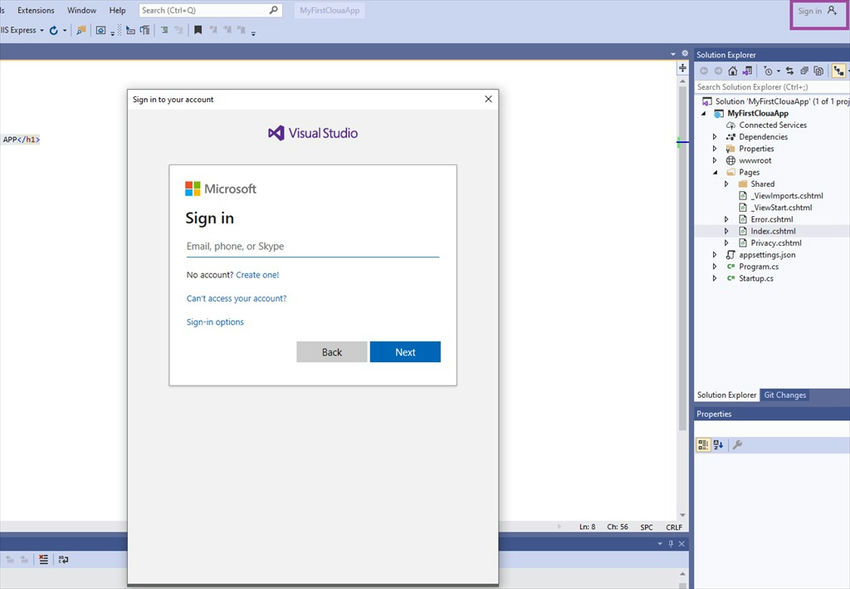Viewport: 850px width, 589px height.
Task: Click the Create one! link
Action: click(257, 274)
